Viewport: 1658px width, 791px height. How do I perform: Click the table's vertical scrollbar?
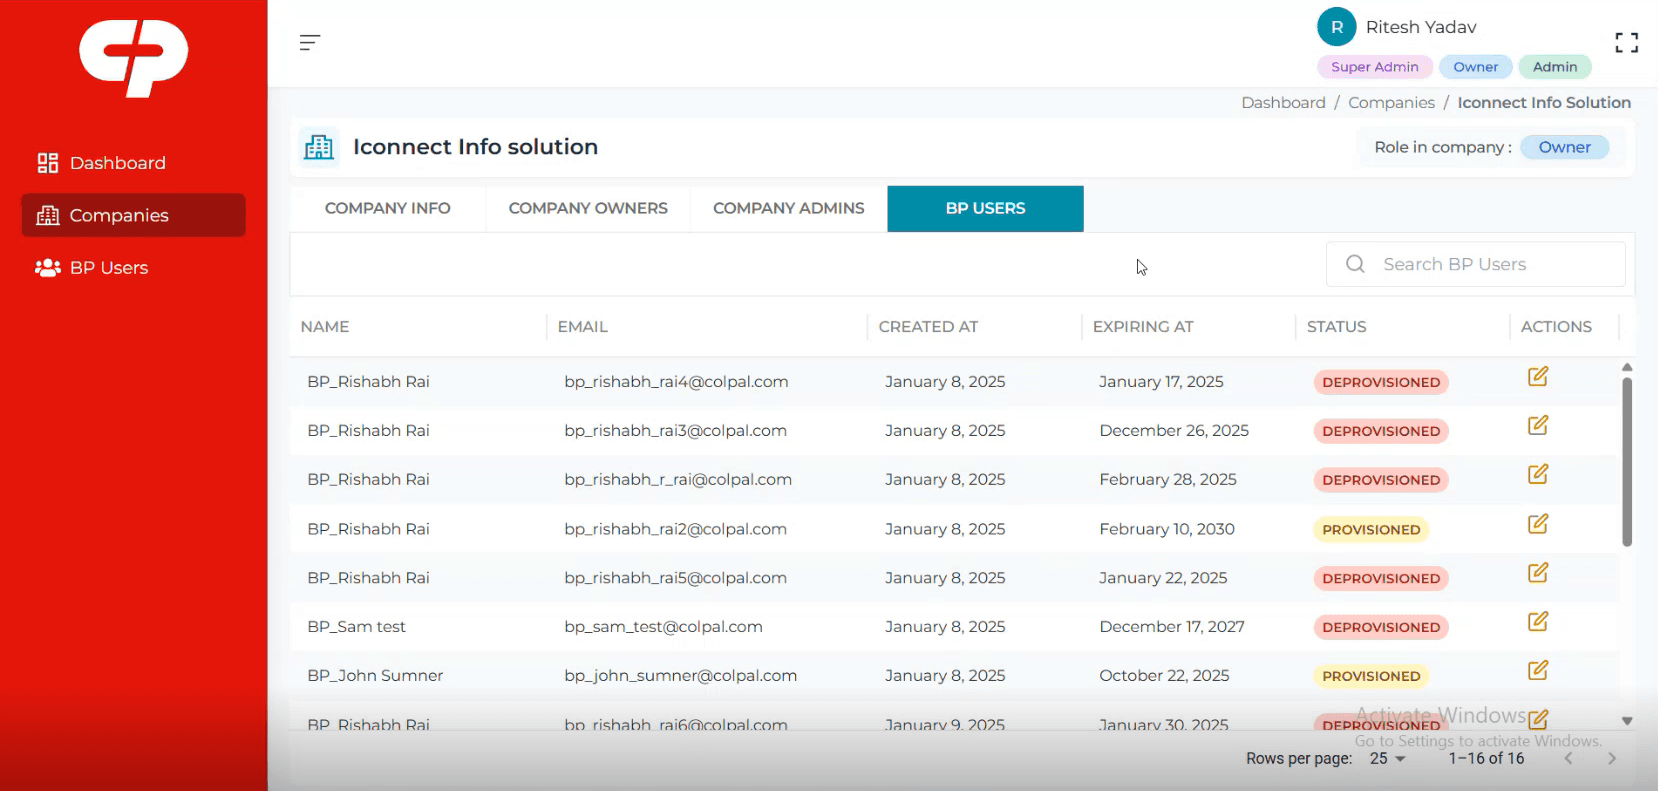click(x=1627, y=460)
